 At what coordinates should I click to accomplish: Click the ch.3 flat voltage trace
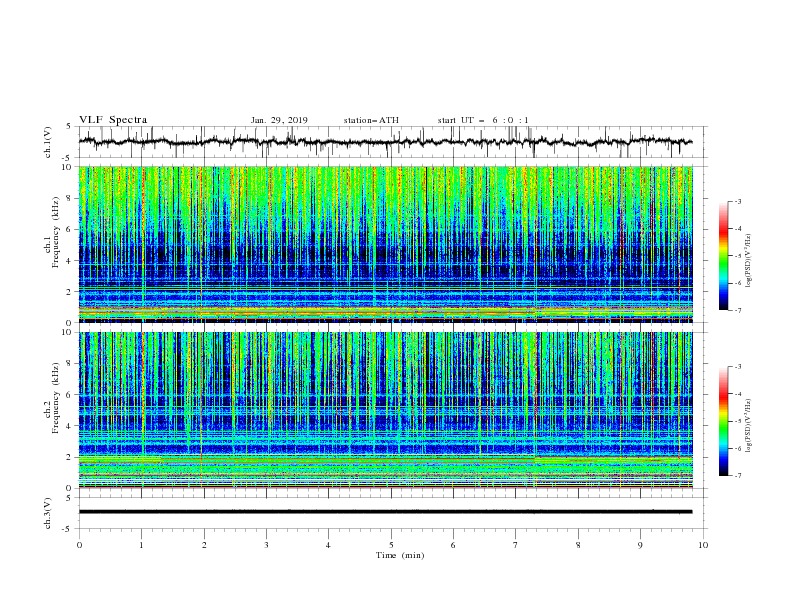point(385,512)
